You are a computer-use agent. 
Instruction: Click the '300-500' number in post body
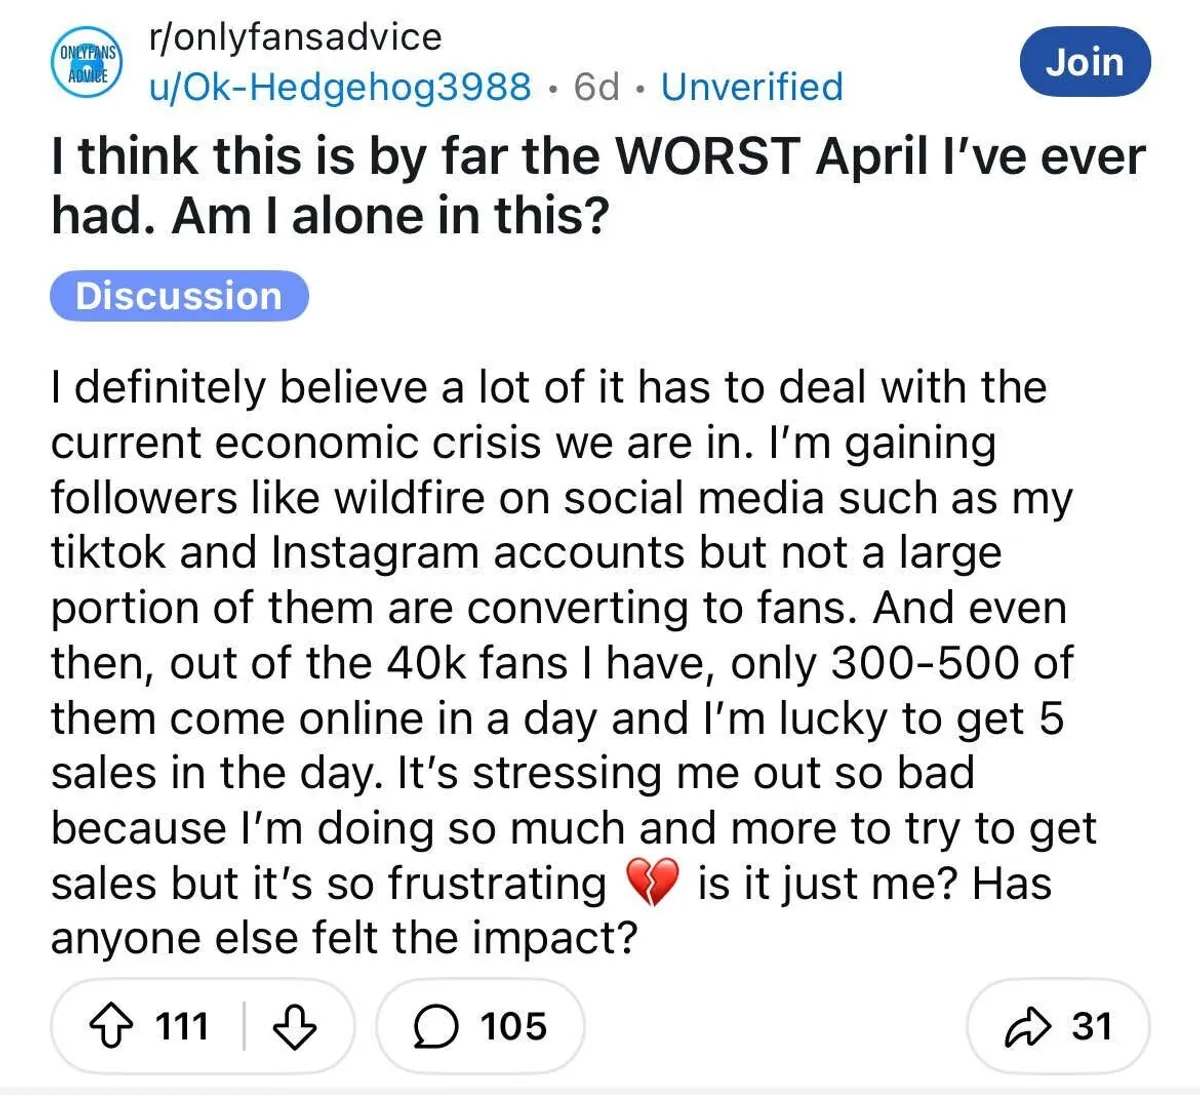[x=926, y=663]
